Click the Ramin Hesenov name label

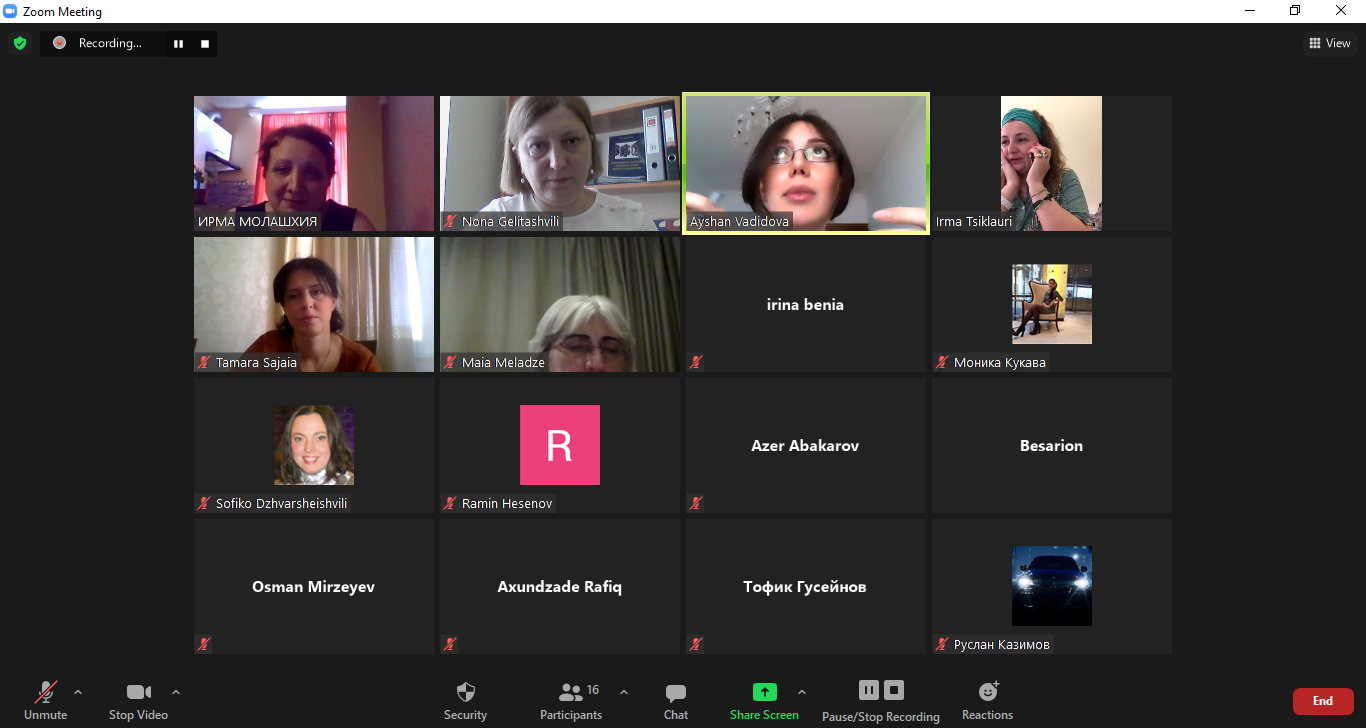click(507, 504)
